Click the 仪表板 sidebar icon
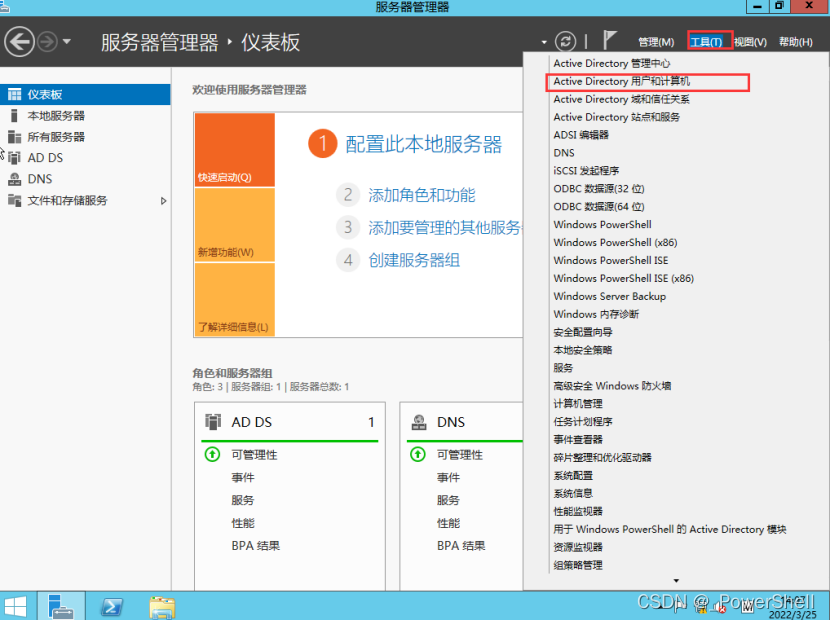 tap(14, 95)
